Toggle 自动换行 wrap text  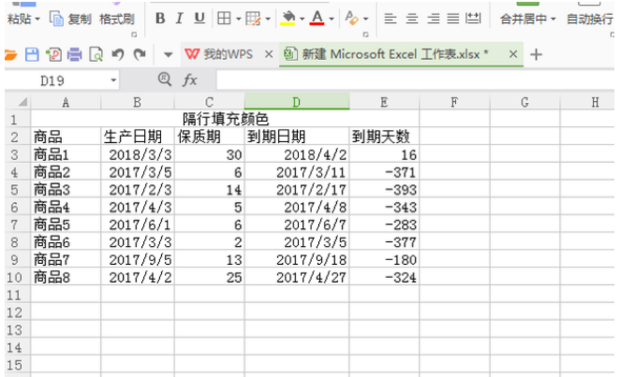click(590, 19)
